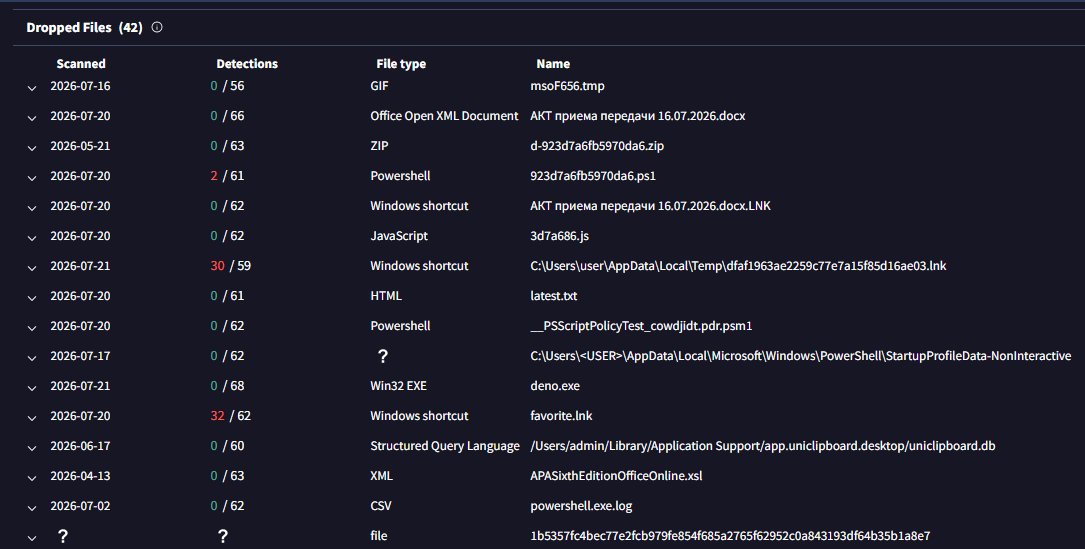The image size is (1085, 549).
Task: Expand the powershell.exe.log row
Action: [x=32, y=507]
